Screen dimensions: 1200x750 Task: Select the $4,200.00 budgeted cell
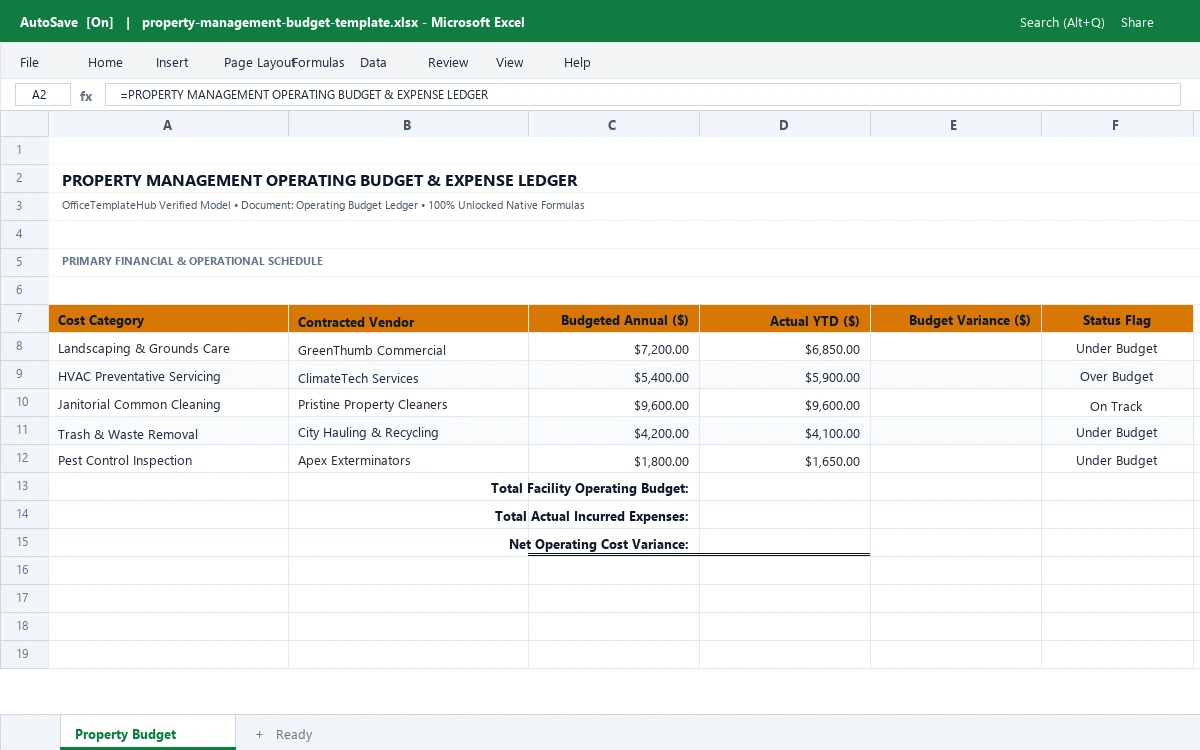[614, 431]
